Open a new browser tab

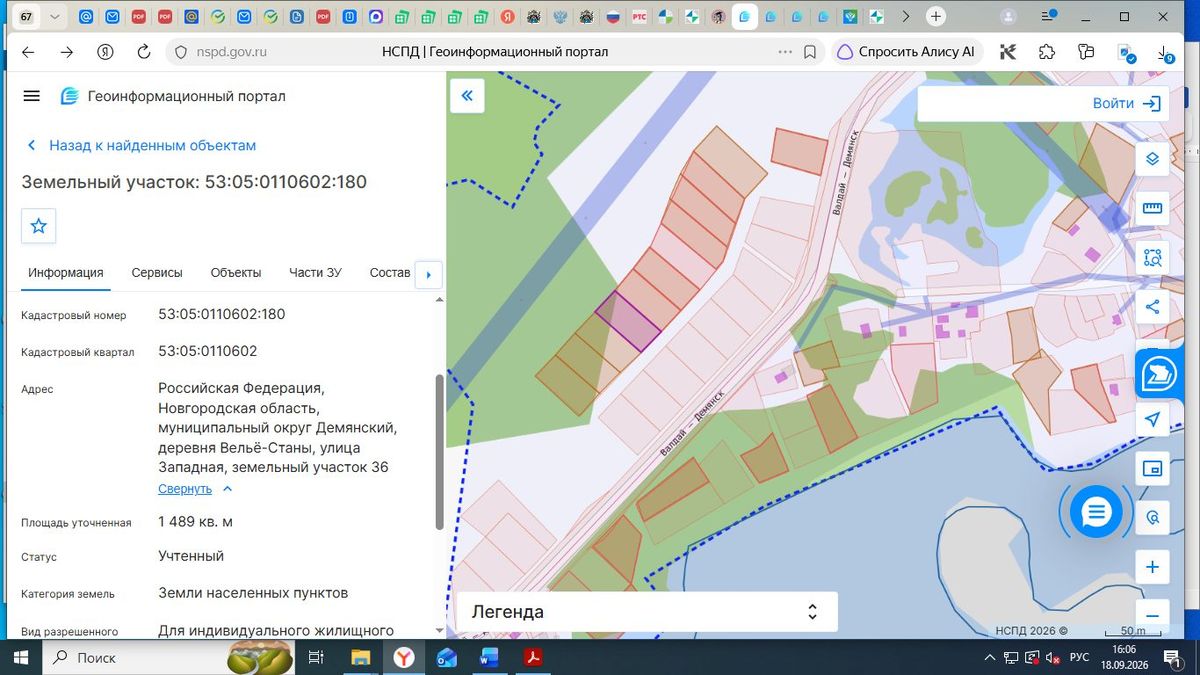click(x=936, y=17)
